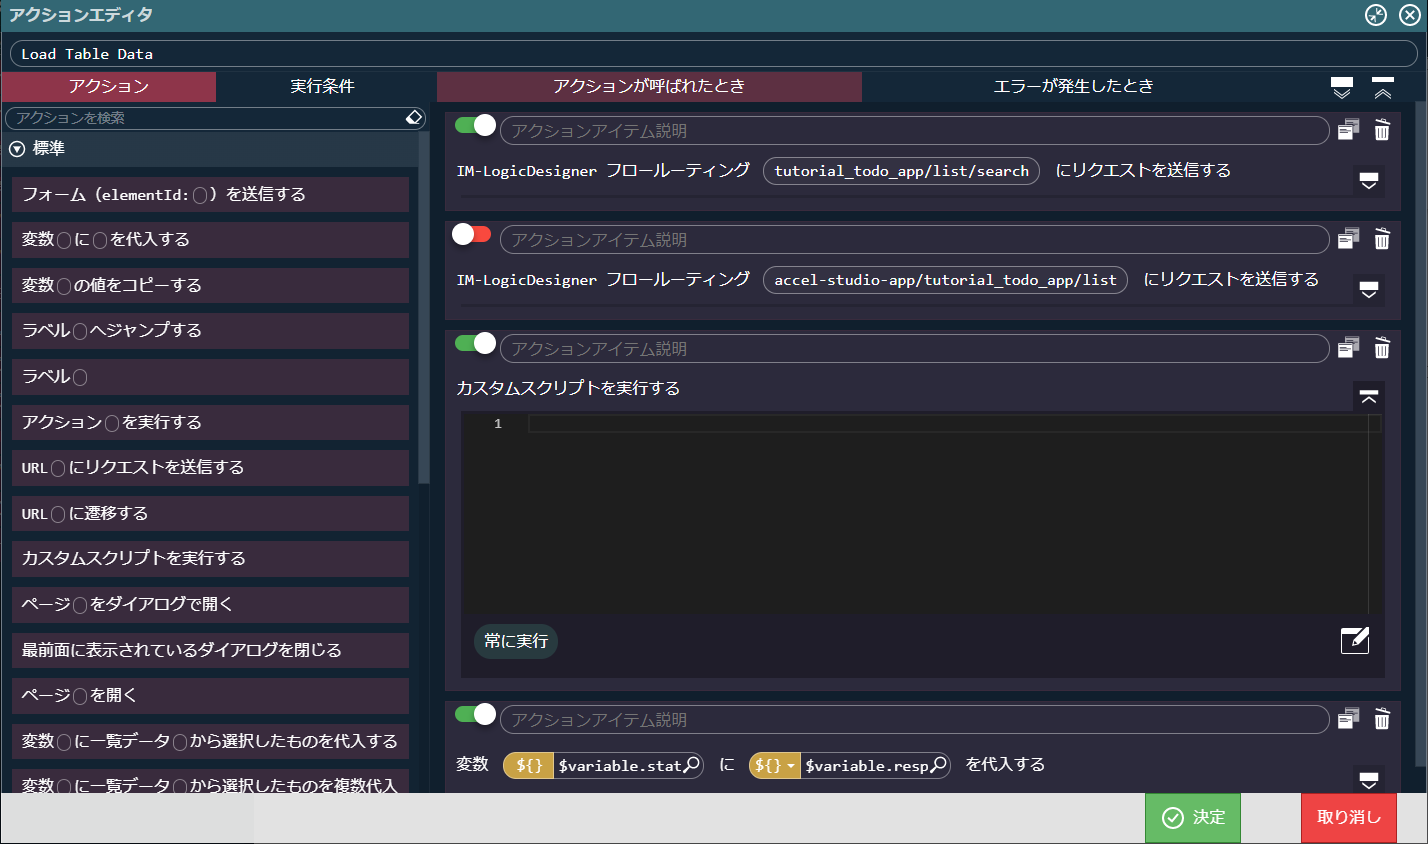The width and height of the screenshot is (1428, 844).
Task: Click the 常に実行 condition button
Action: pos(516,641)
